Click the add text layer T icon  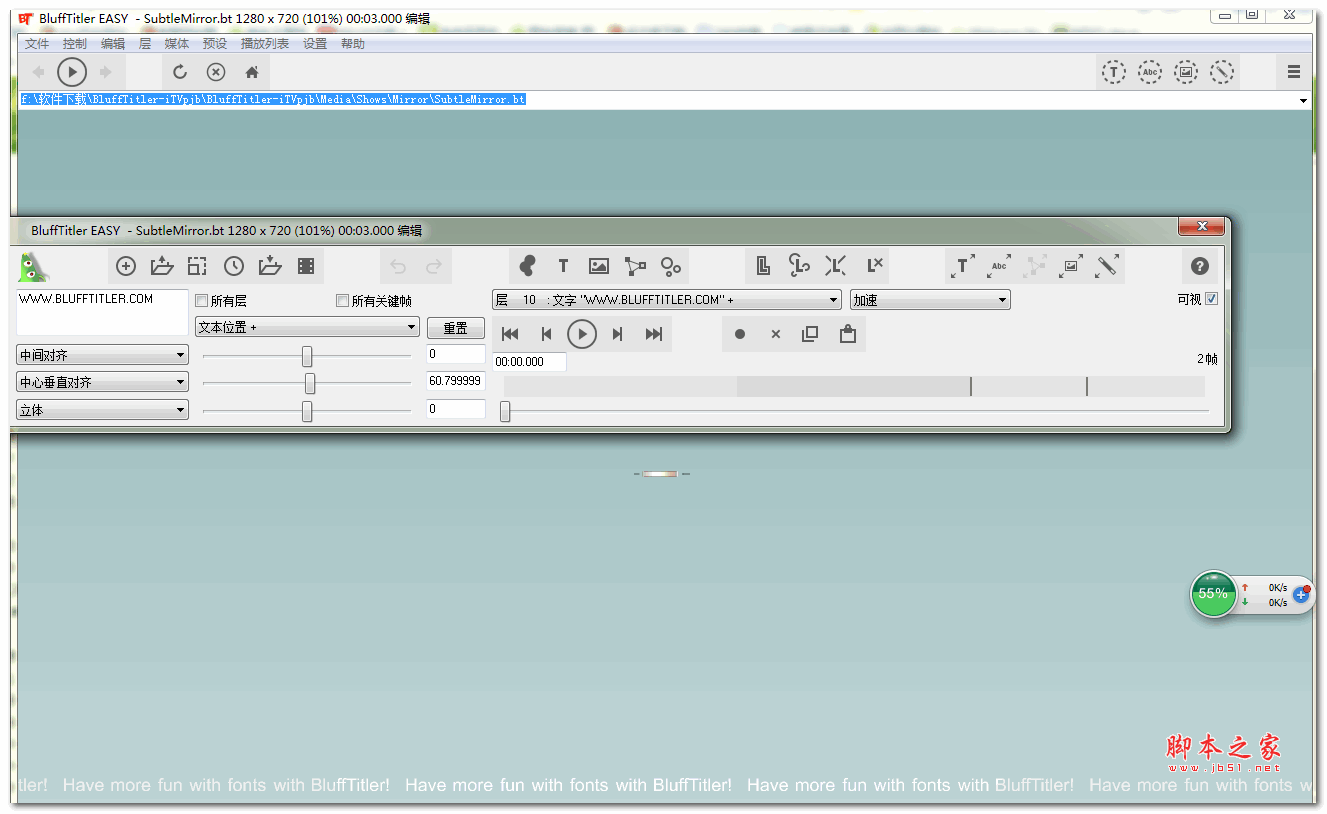[x=563, y=266]
